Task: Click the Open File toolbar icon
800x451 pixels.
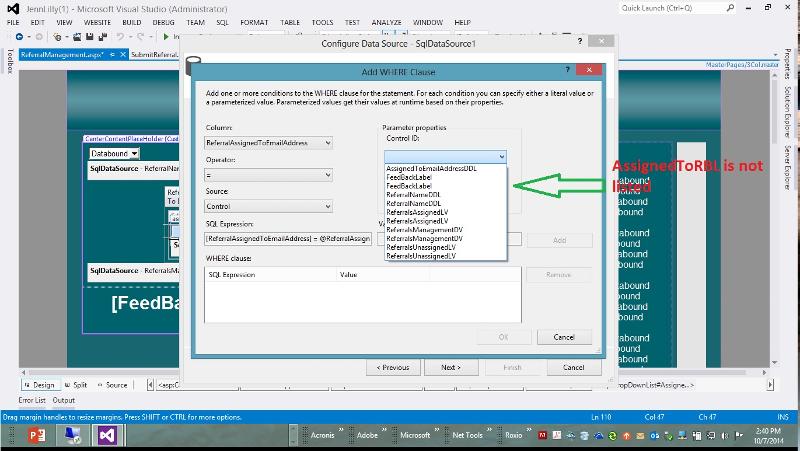Action: coord(77,37)
